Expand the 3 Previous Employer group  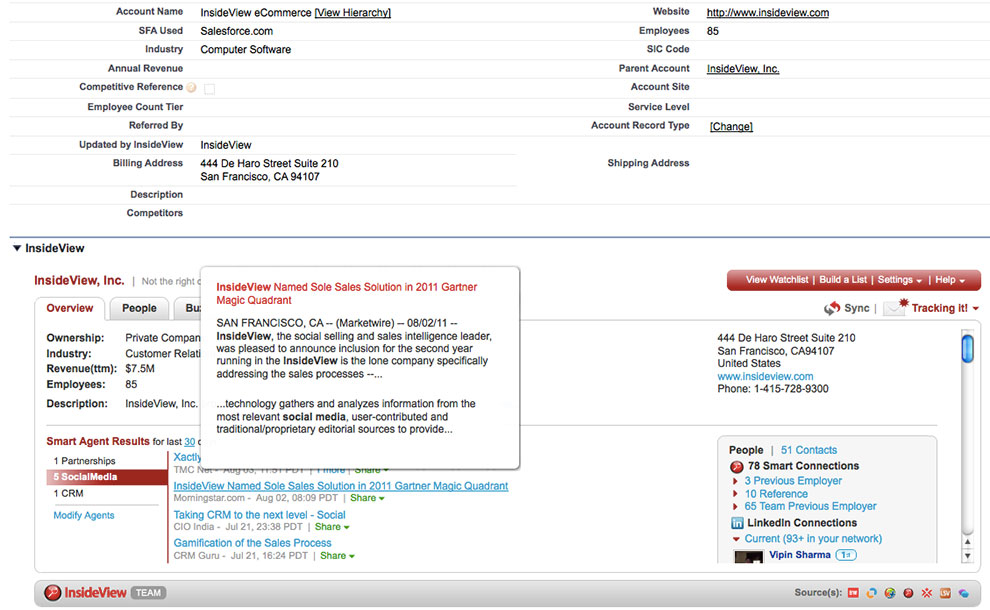pos(736,481)
